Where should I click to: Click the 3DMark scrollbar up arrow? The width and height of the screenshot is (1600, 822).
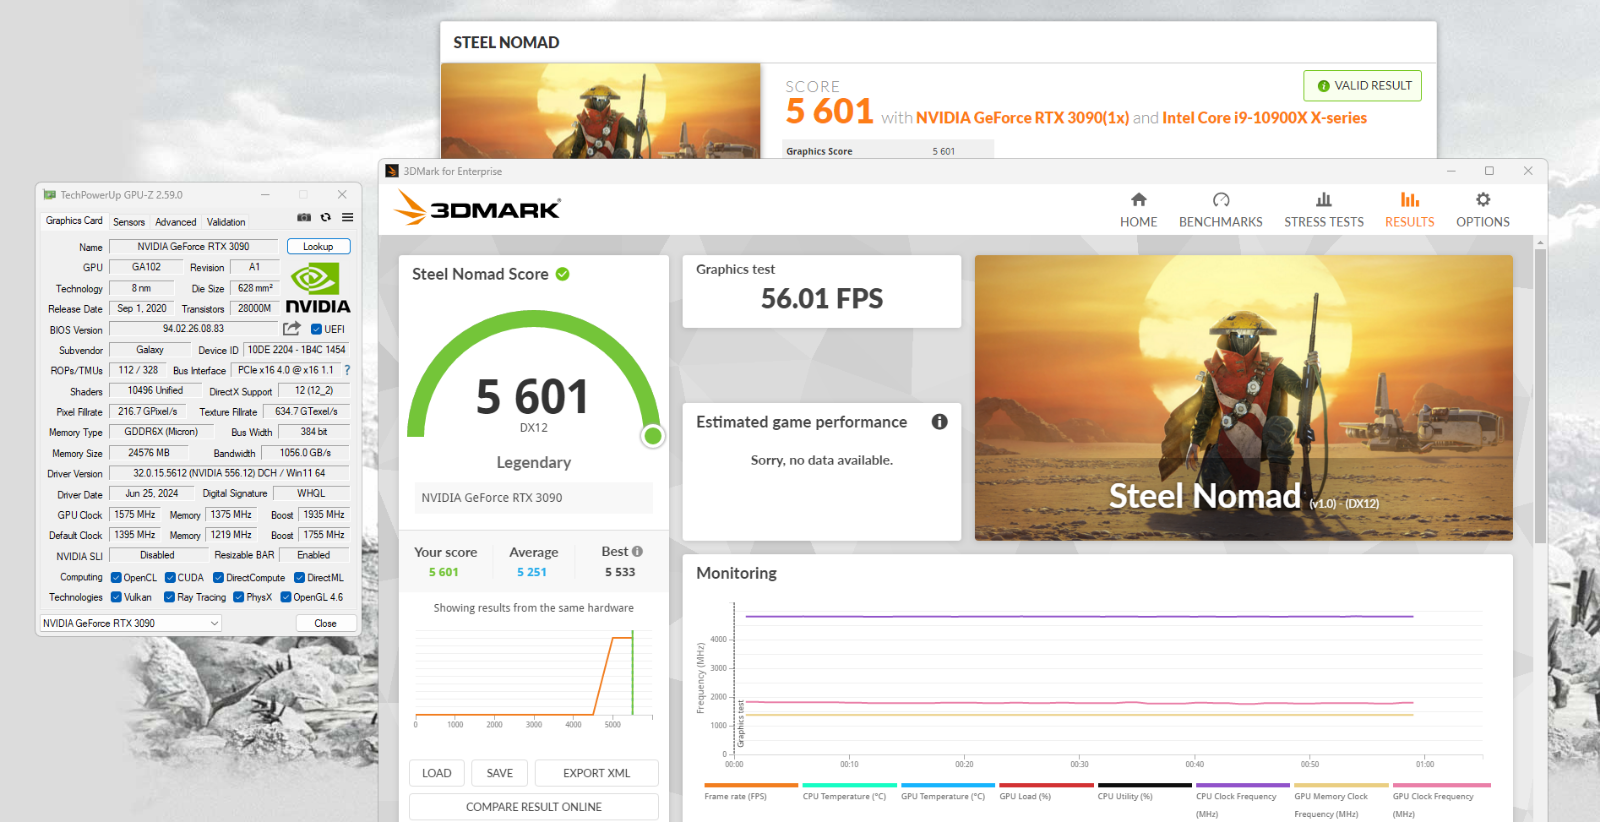[1540, 242]
